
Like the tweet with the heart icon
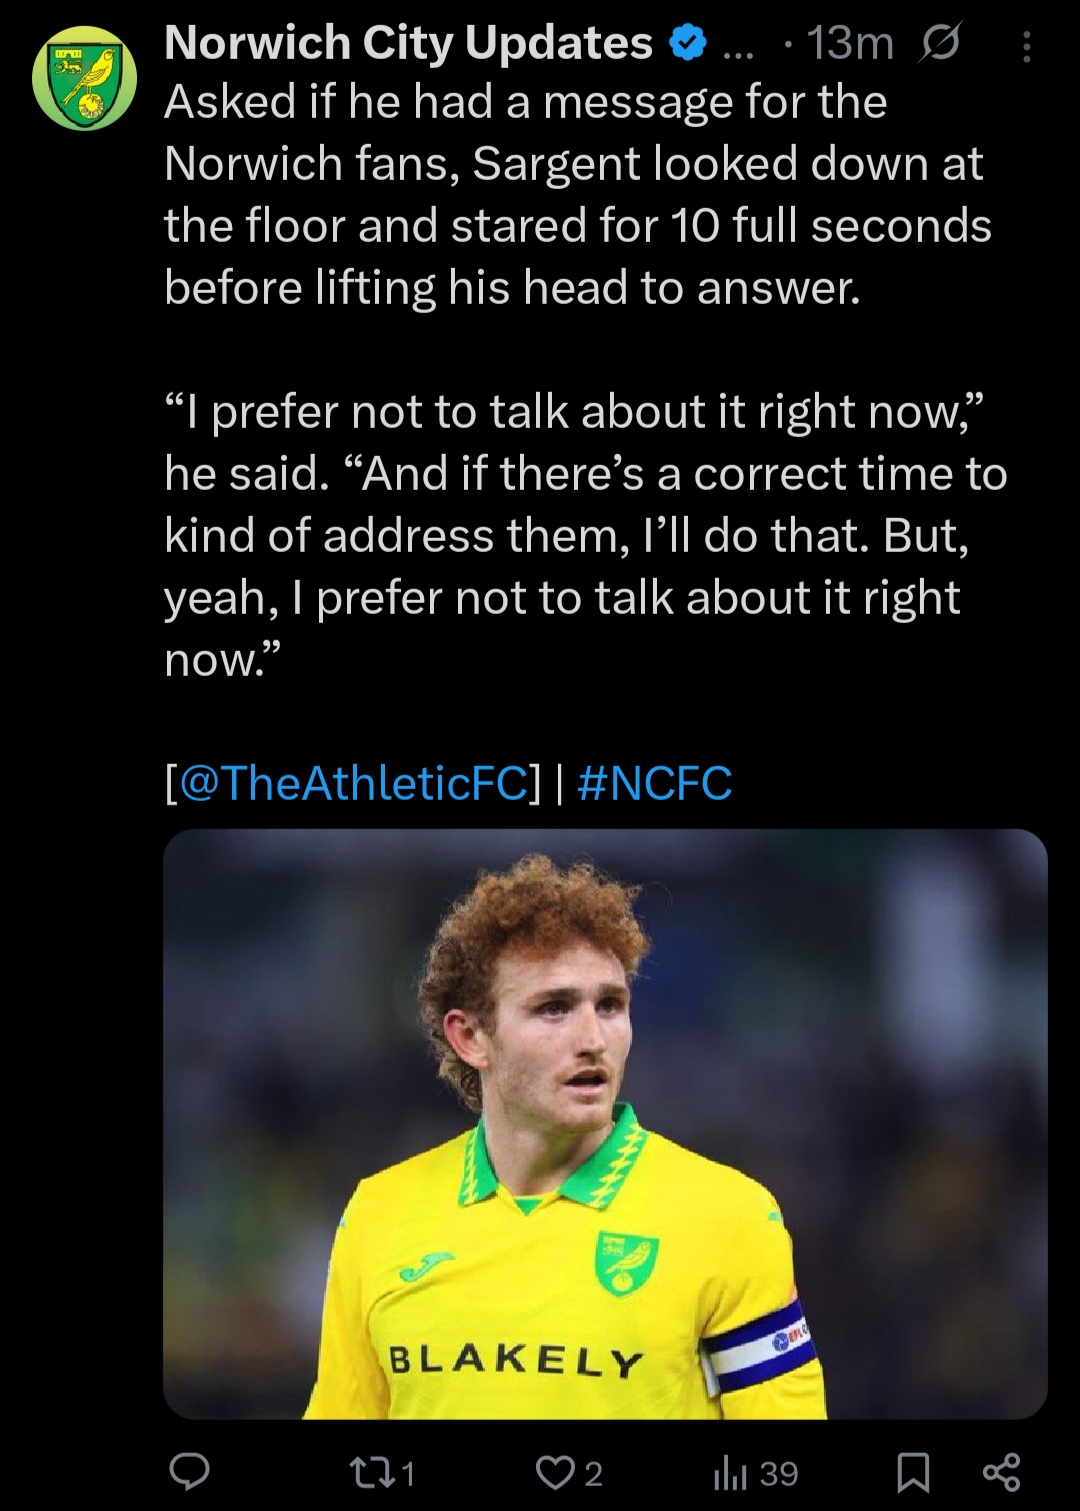coord(553,1472)
